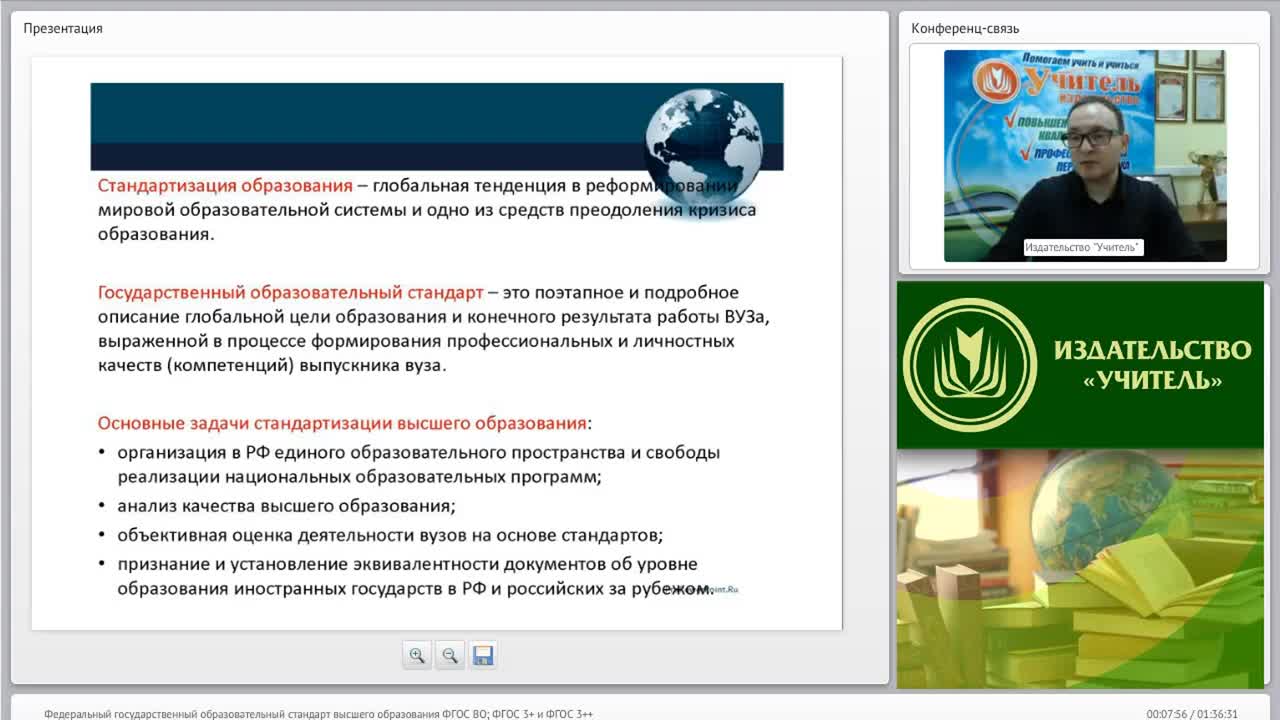Click the 'Издательство «Учитель»' green banner
The width and height of the screenshot is (1280, 720).
(x=1081, y=365)
